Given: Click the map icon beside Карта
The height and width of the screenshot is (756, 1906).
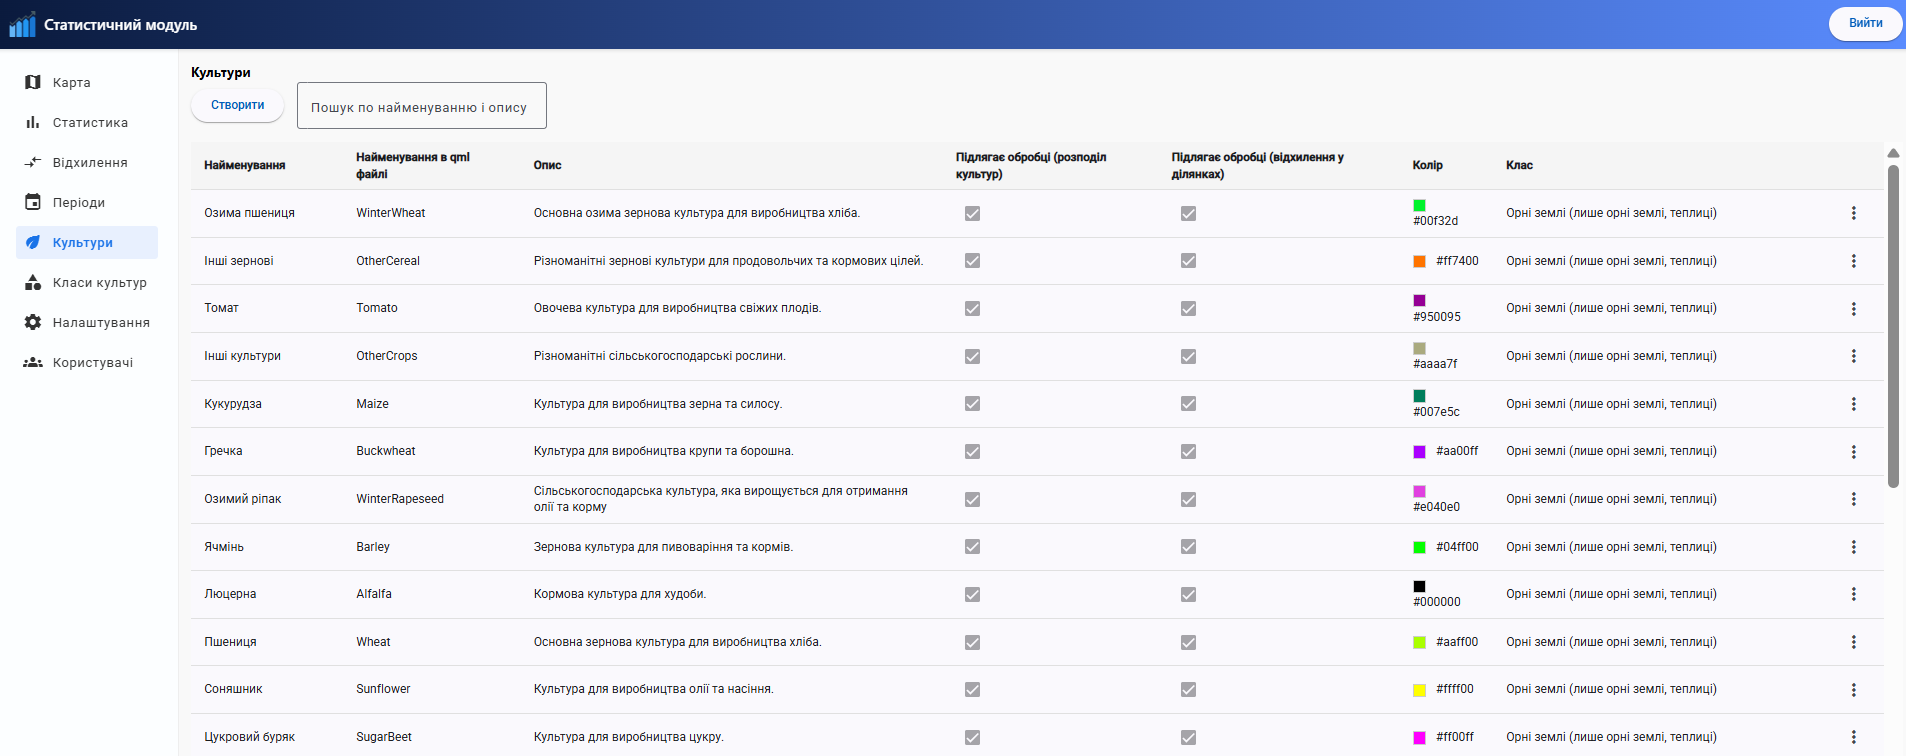Looking at the screenshot, I should coord(33,82).
